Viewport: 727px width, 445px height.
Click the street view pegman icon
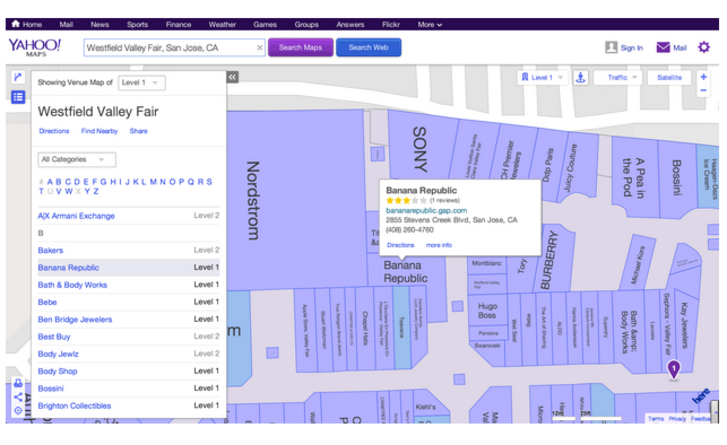(581, 77)
